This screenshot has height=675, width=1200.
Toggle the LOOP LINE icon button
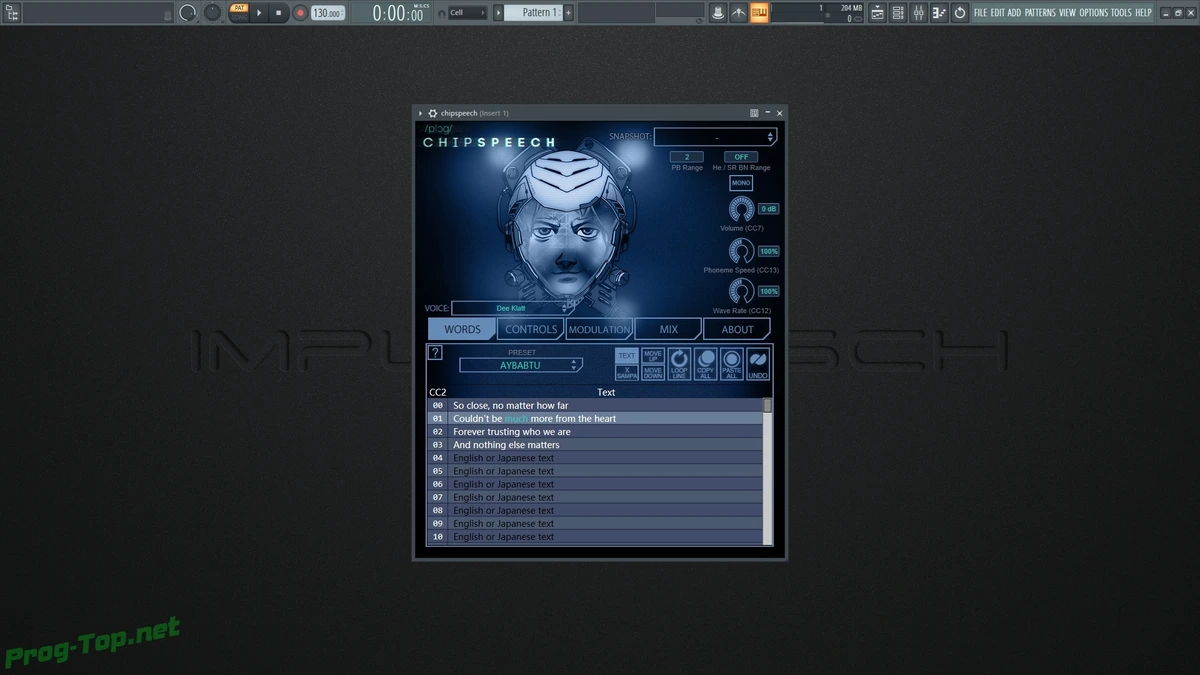click(679, 364)
